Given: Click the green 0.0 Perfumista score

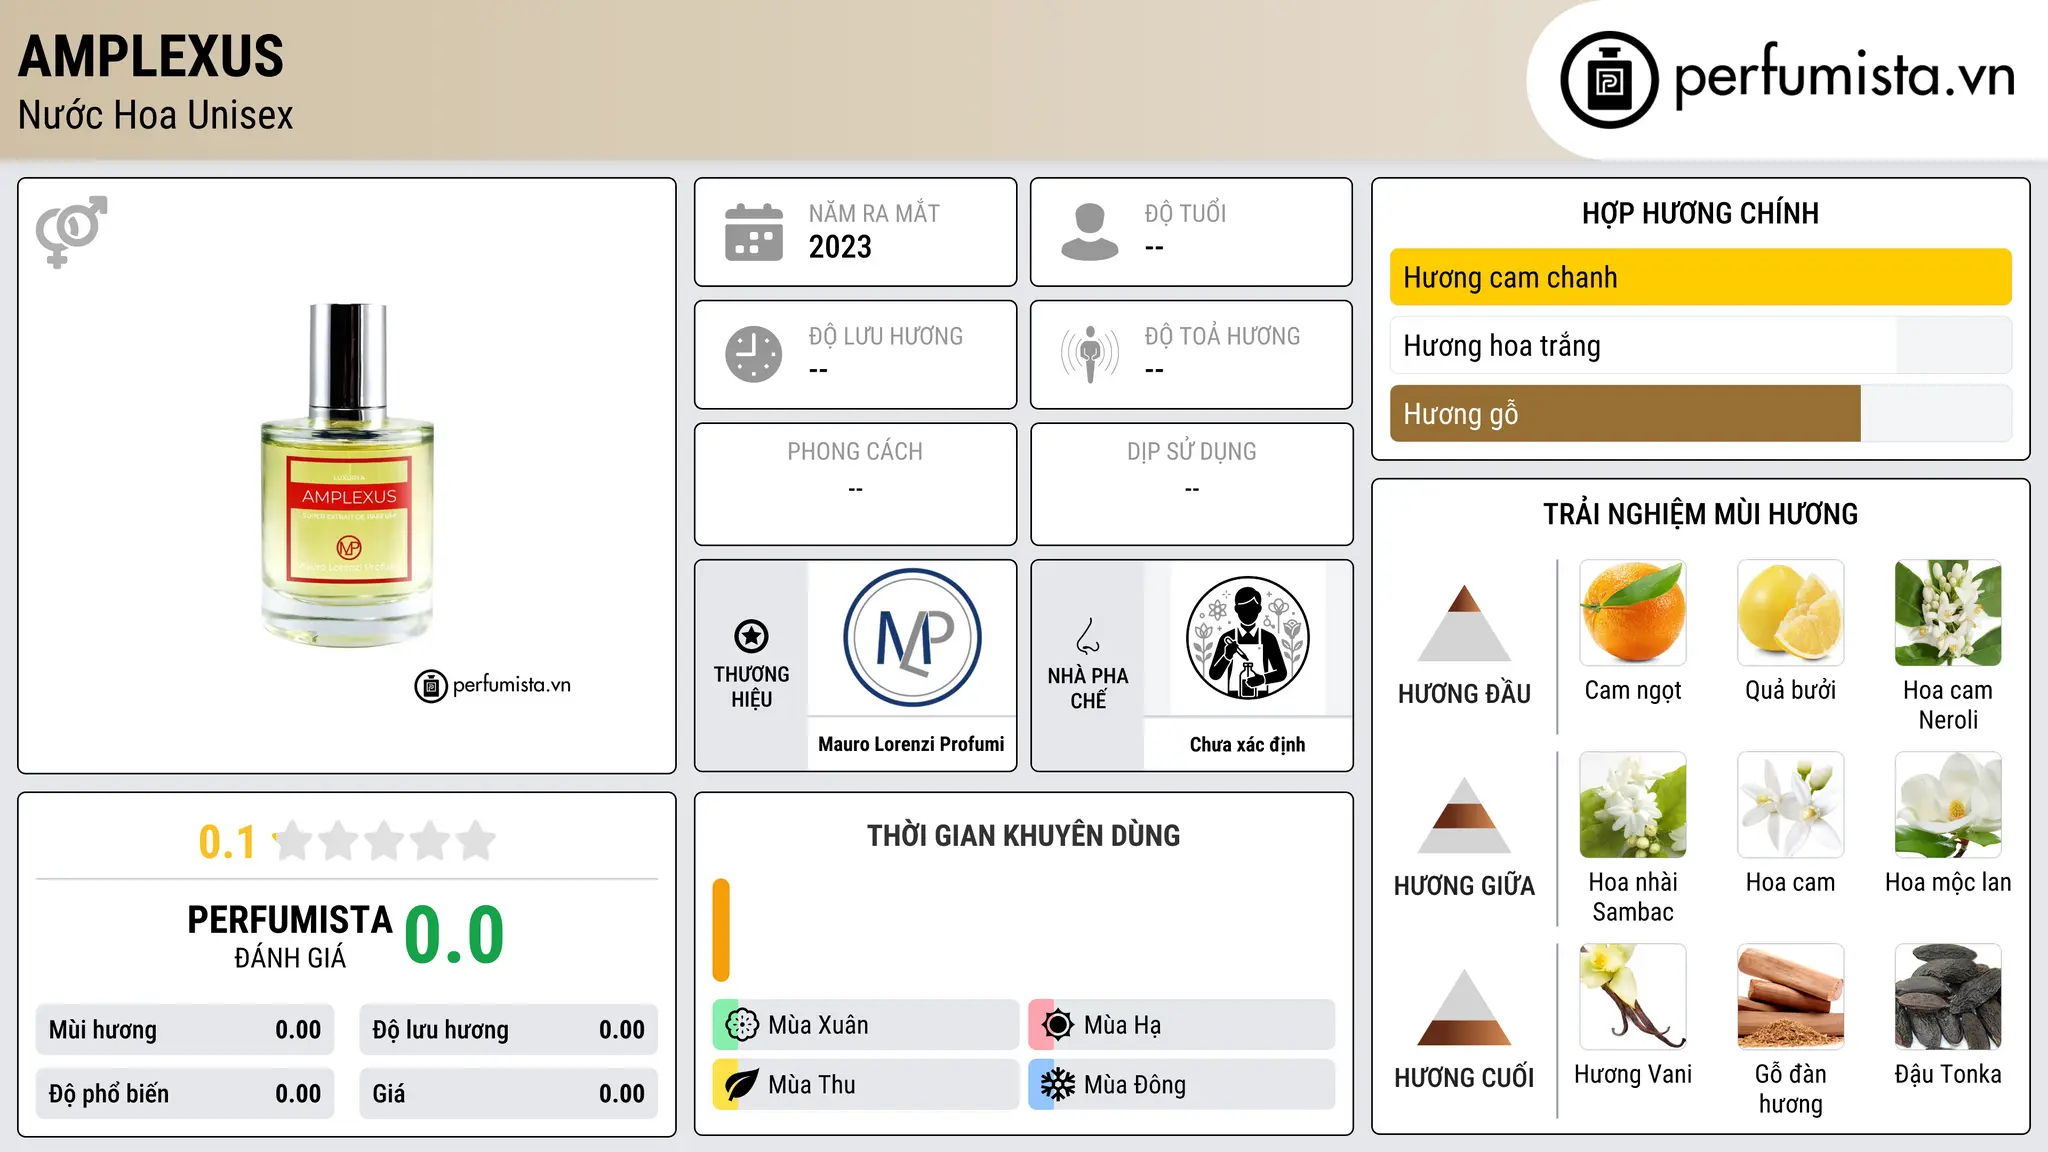Looking at the screenshot, I should tap(454, 935).
